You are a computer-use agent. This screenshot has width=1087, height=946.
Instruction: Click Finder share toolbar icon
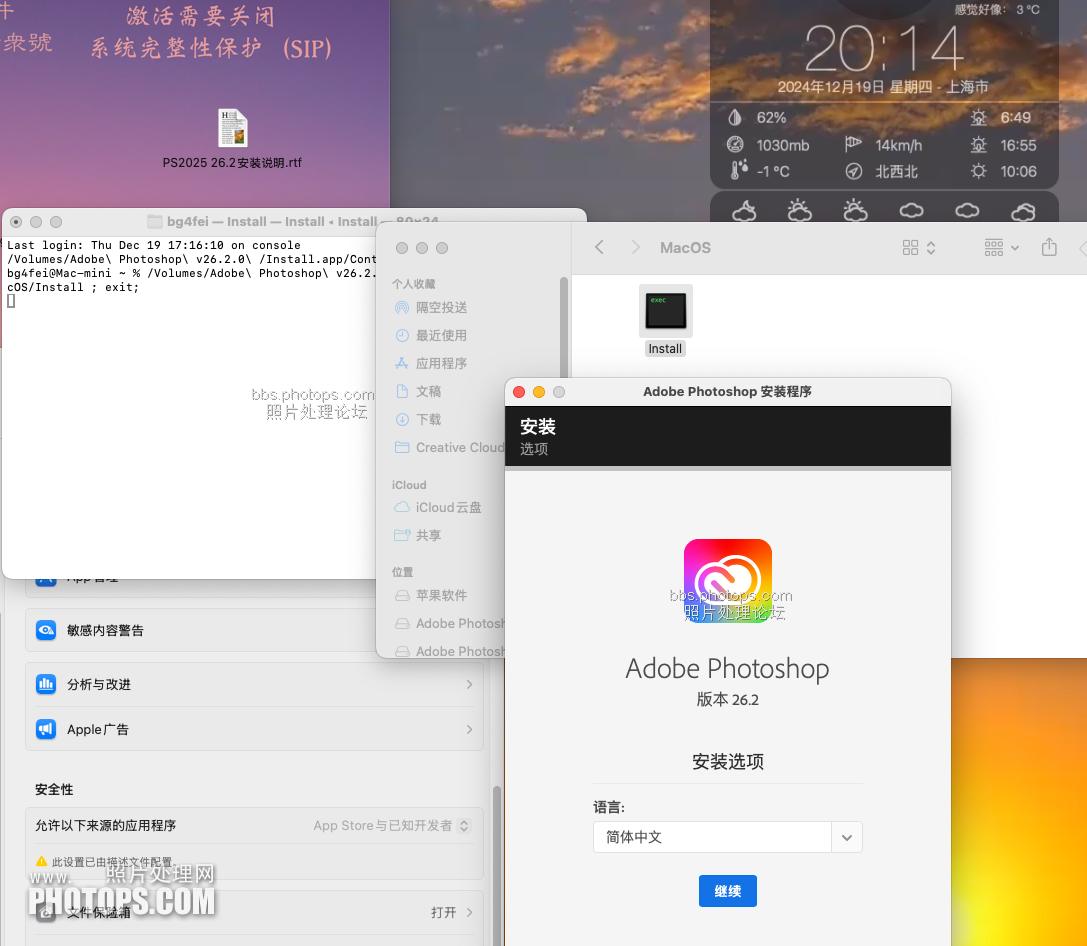(1049, 247)
